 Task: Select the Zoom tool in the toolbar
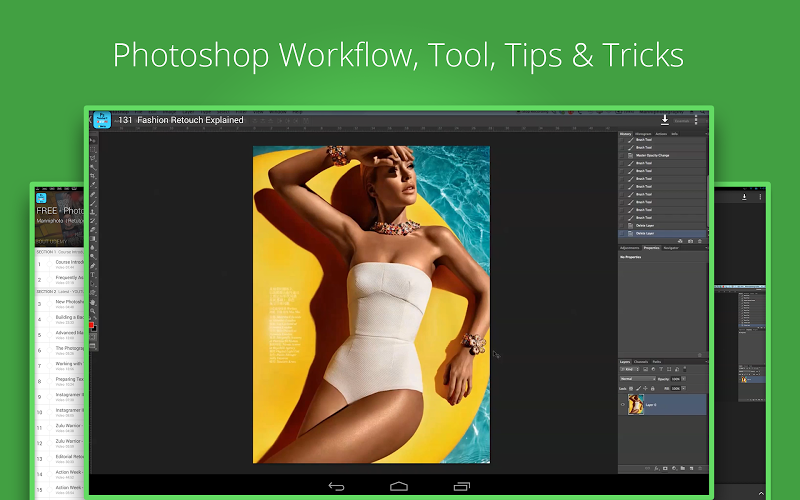coord(93,311)
